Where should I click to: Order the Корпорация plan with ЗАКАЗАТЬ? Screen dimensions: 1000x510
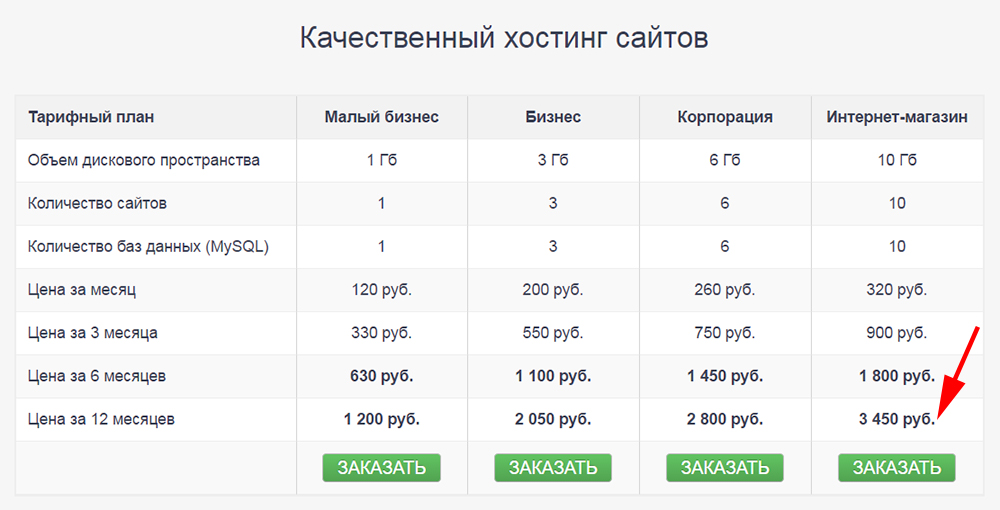click(725, 467)
